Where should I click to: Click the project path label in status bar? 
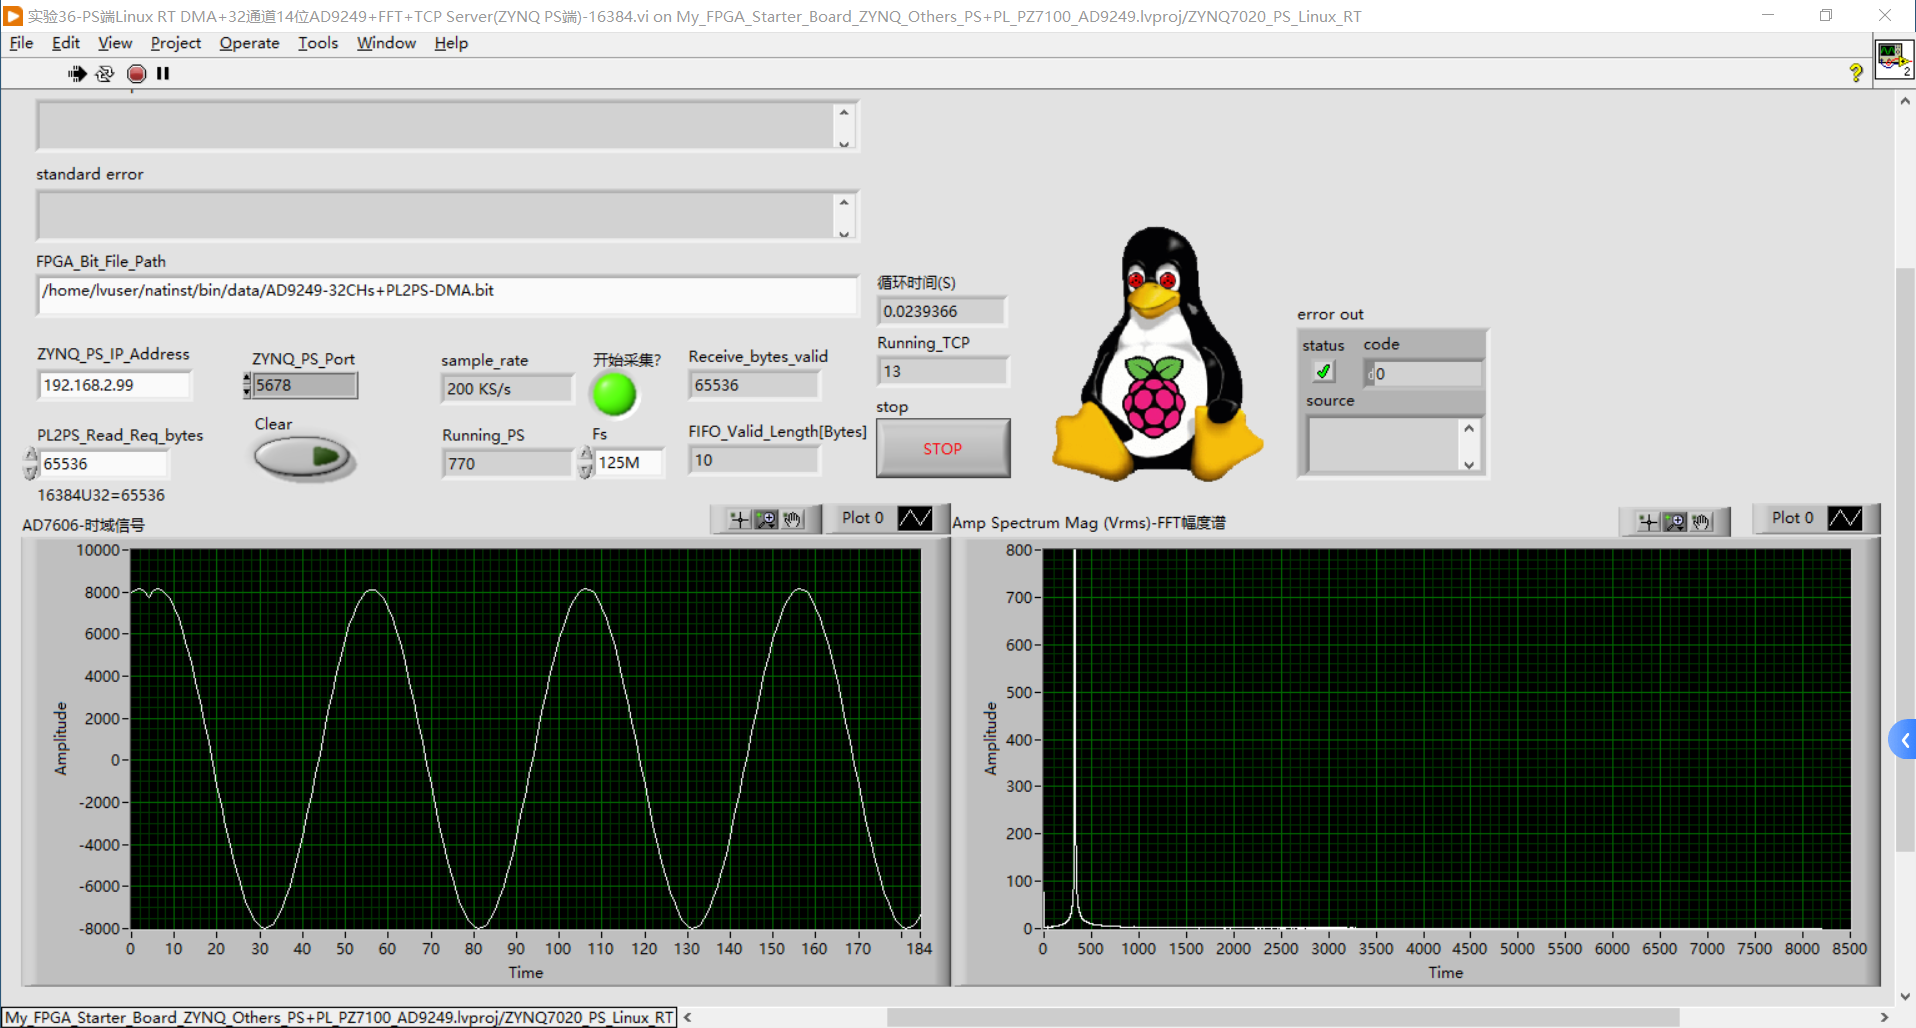[339, 1017]
